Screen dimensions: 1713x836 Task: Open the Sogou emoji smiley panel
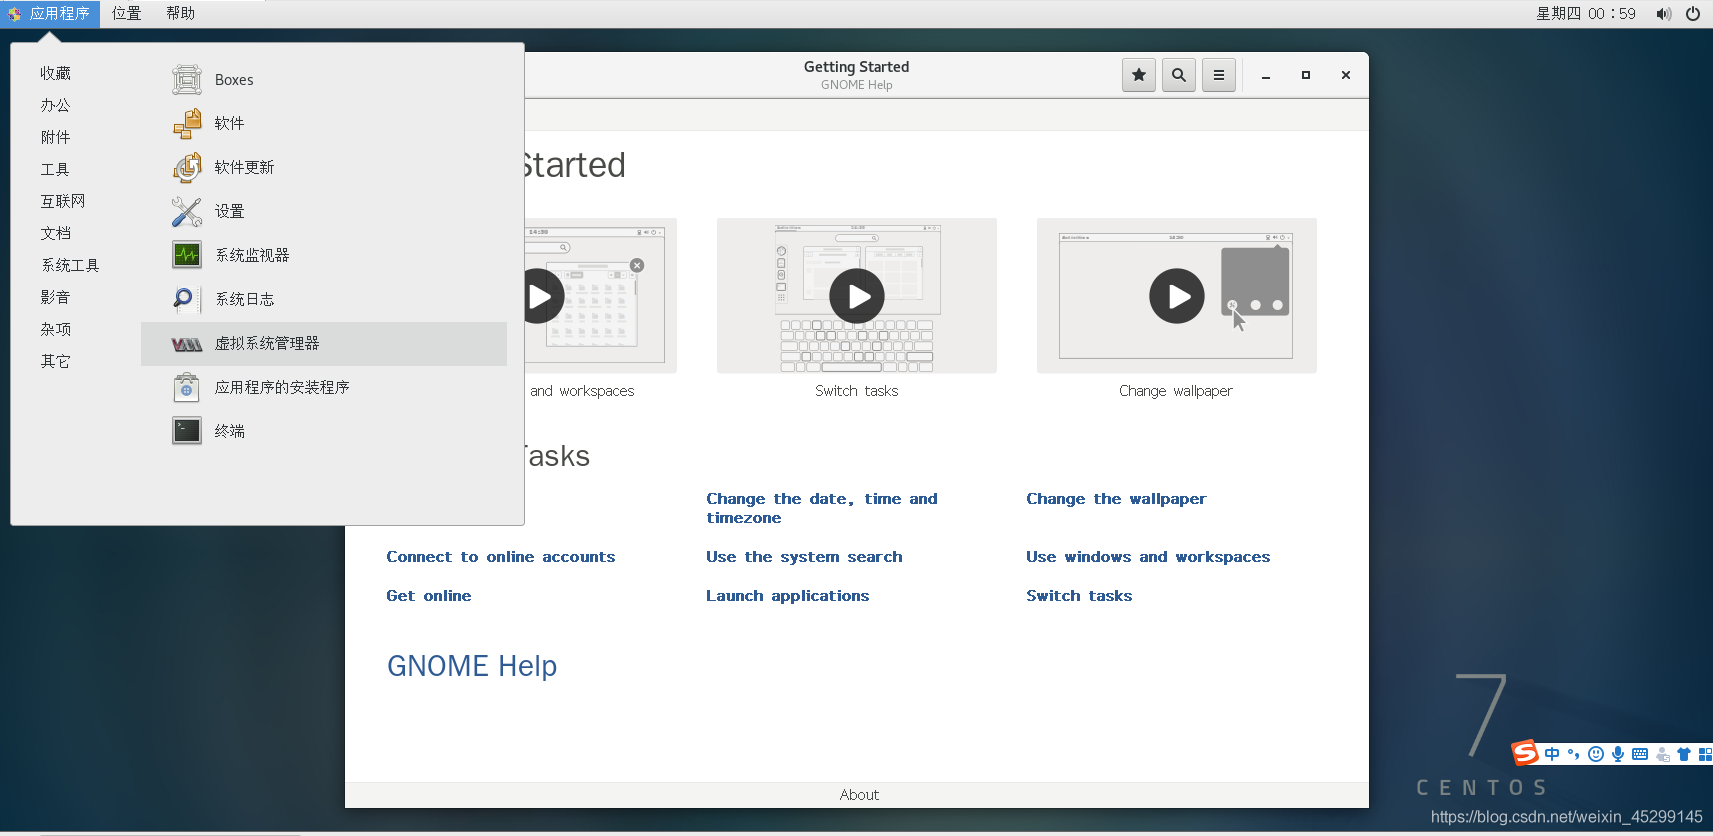[1596, 754]
